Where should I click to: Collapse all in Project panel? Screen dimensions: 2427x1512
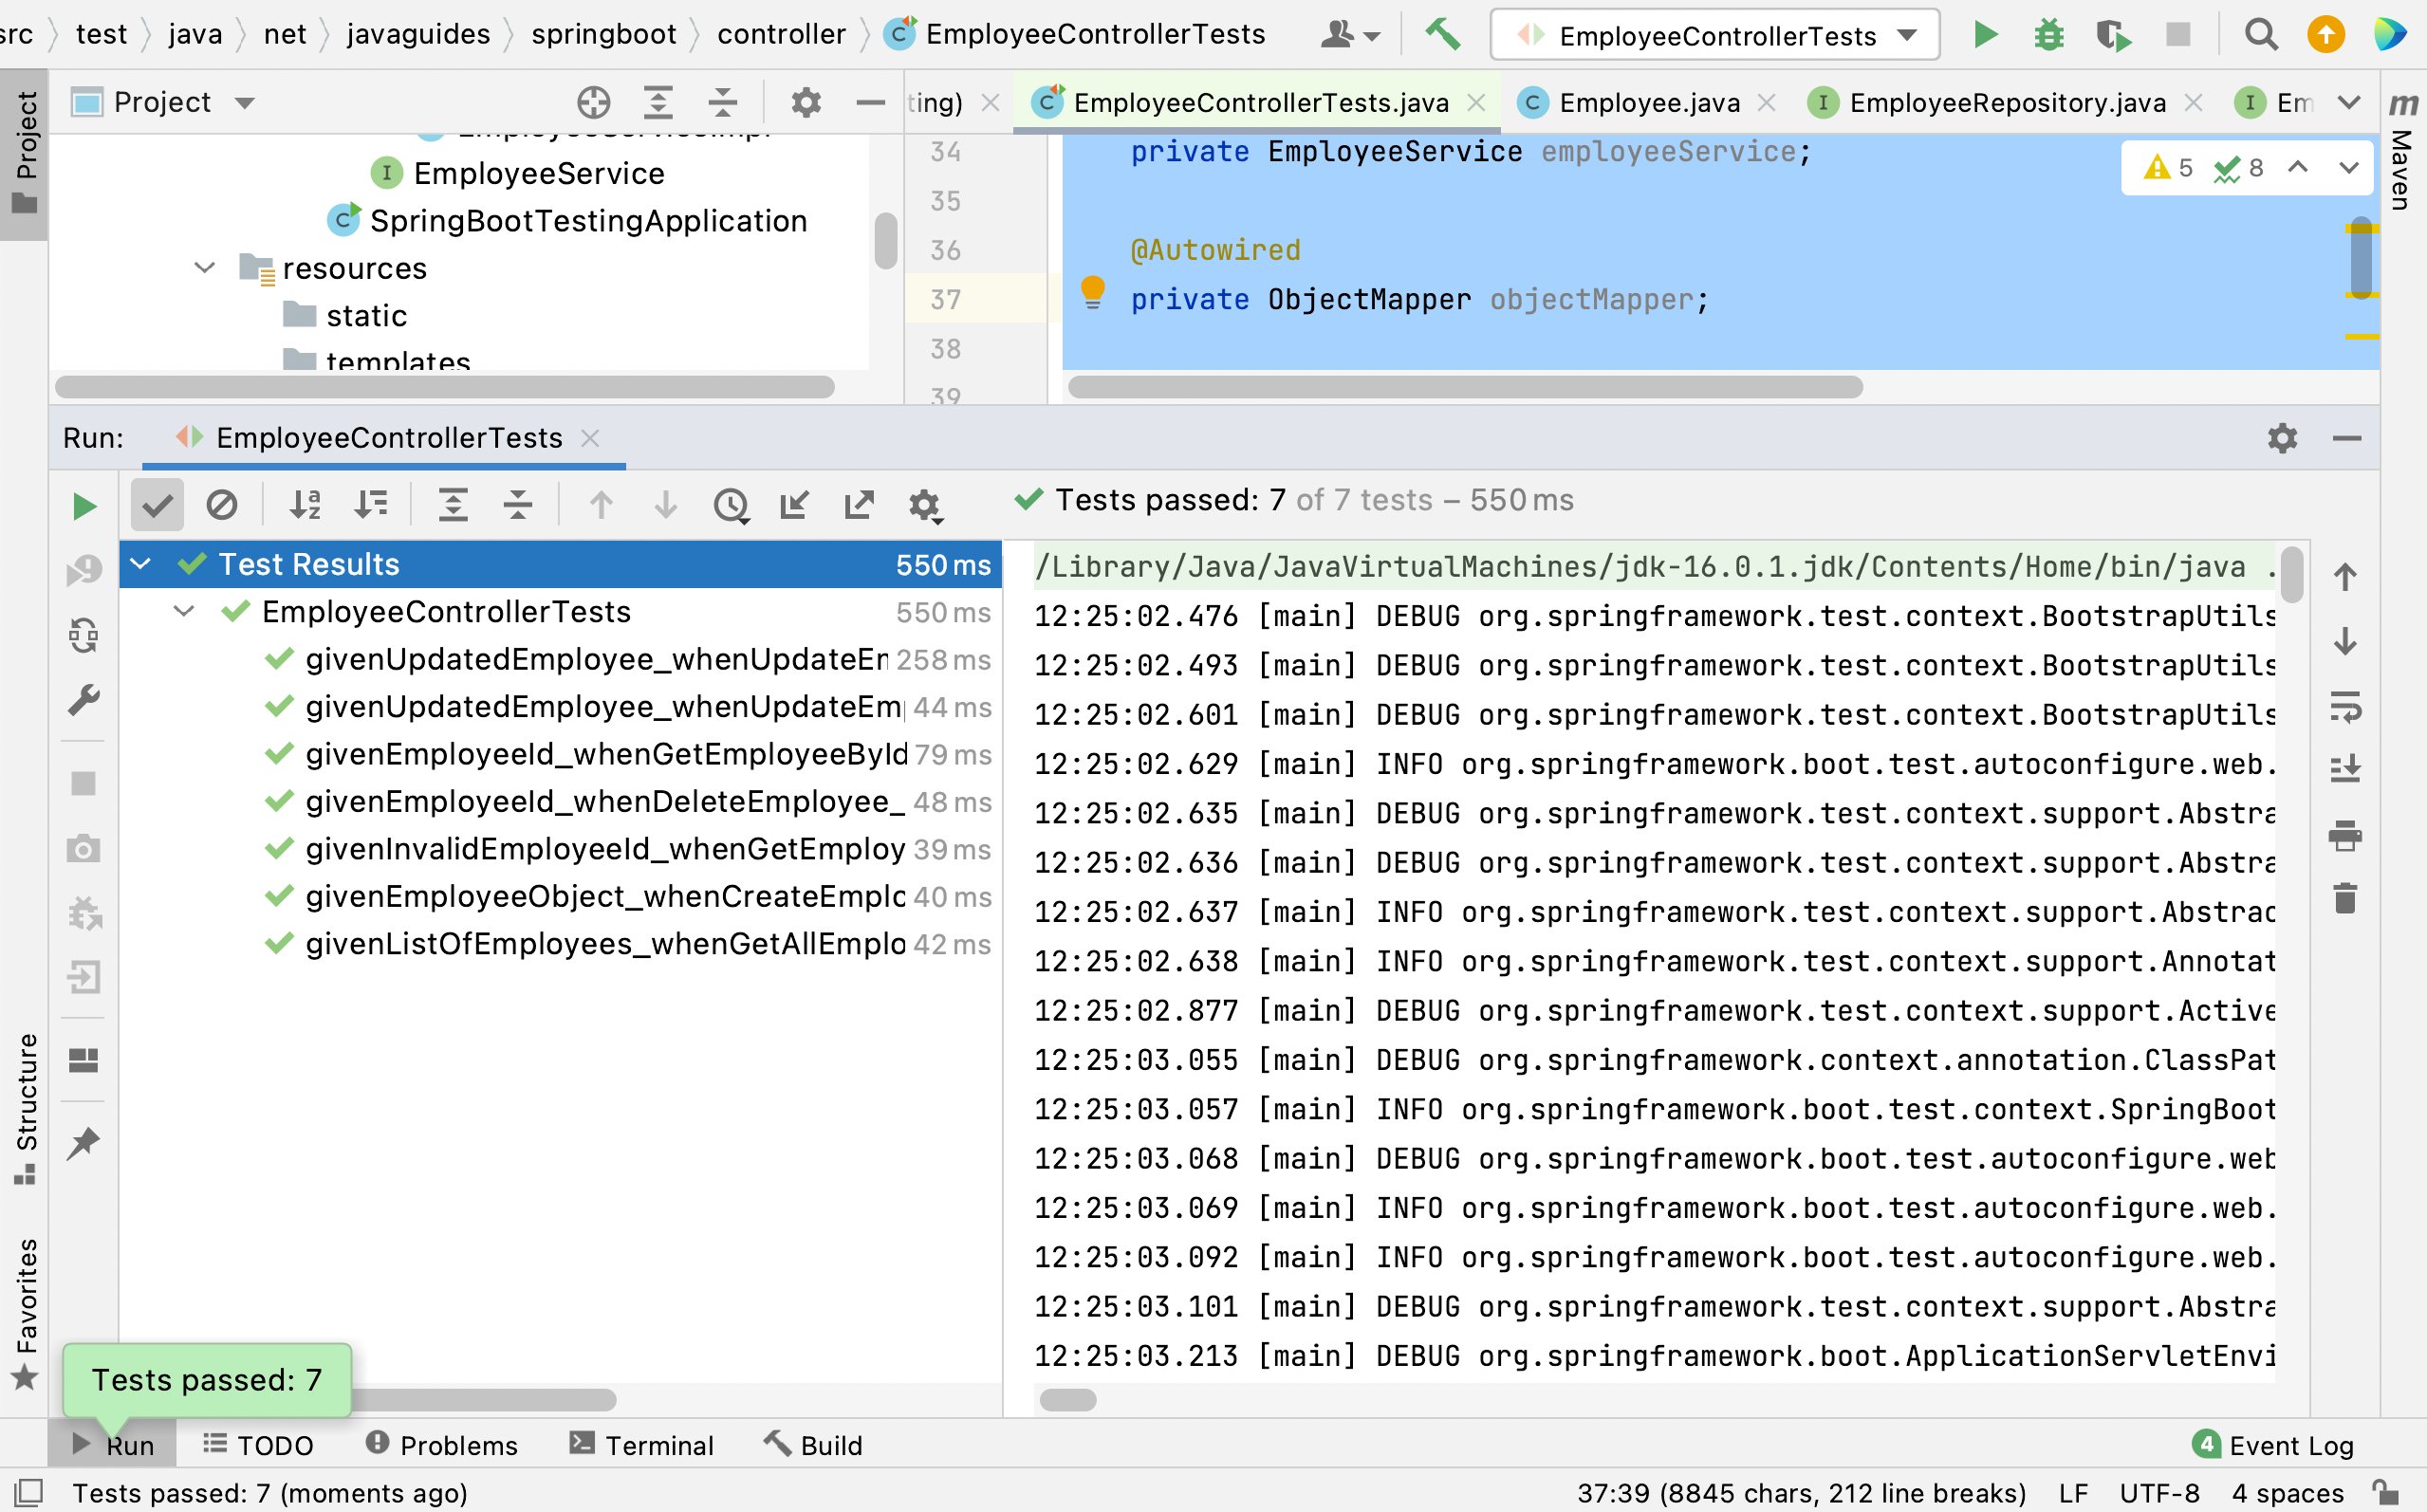pyautogui.click(x=722, y=102)
